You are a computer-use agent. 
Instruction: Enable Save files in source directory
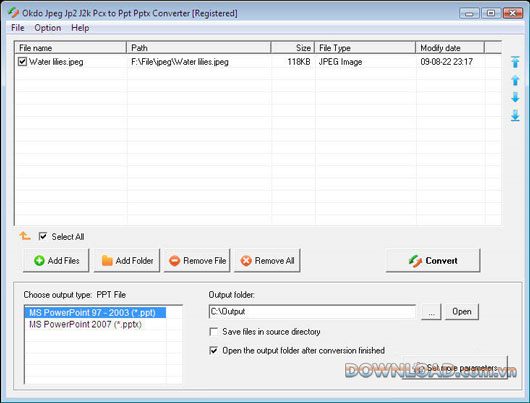(x=214, y=332)
